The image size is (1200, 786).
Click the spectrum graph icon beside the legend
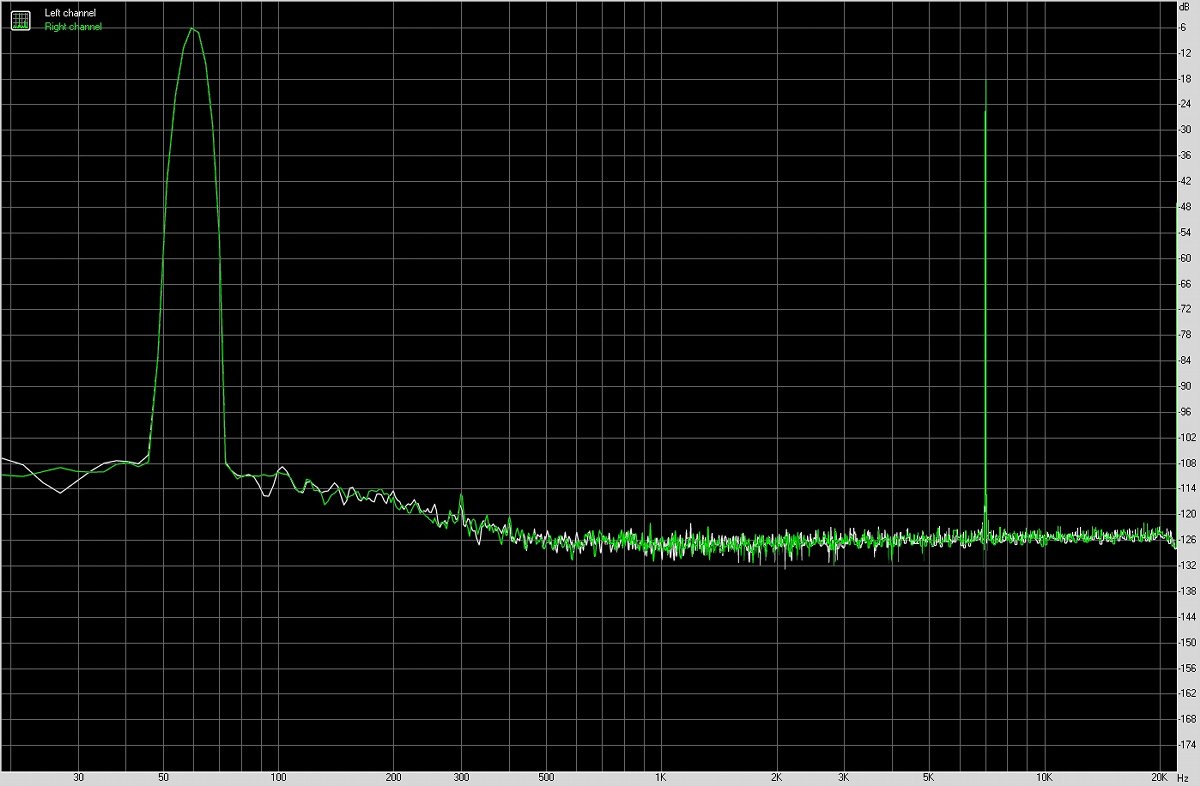click(x=21, y=19)
